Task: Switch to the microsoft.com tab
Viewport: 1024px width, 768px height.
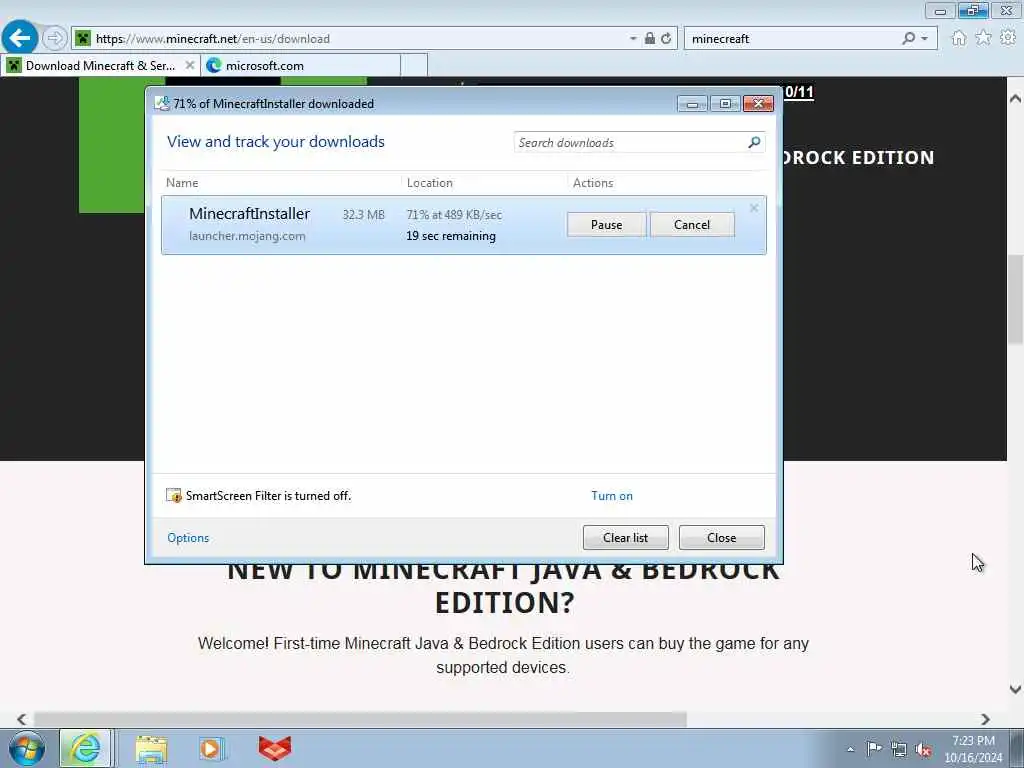Action: [300, 65]
